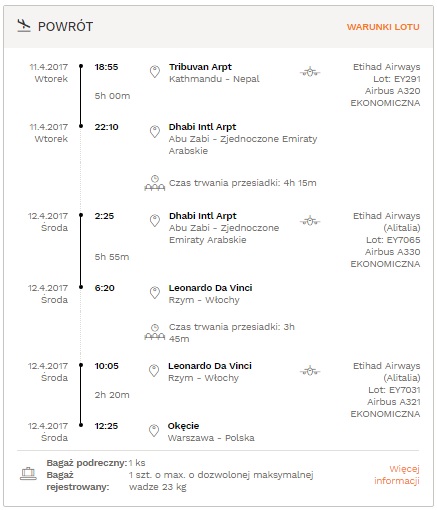Click the airplane icon for flight EY7031
Image resolution: width=437 pixels, height=510 pixels.
(310, 370)
